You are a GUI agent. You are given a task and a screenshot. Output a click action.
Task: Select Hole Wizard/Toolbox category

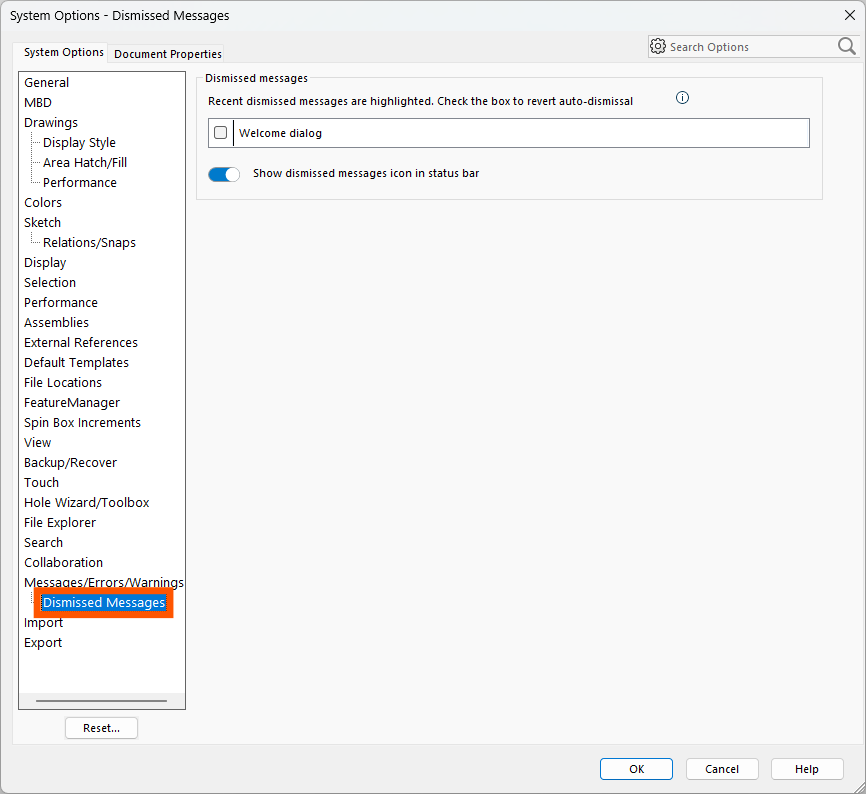[87, 503]
